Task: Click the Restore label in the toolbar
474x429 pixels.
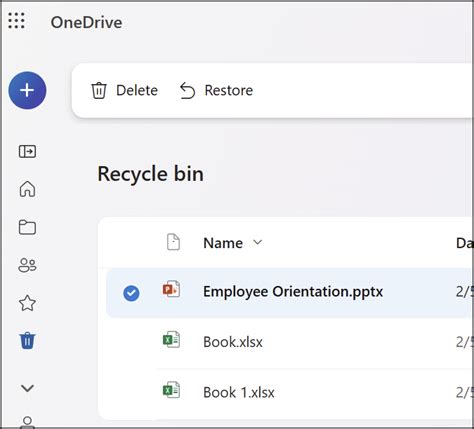Action: tap(229, 90)
